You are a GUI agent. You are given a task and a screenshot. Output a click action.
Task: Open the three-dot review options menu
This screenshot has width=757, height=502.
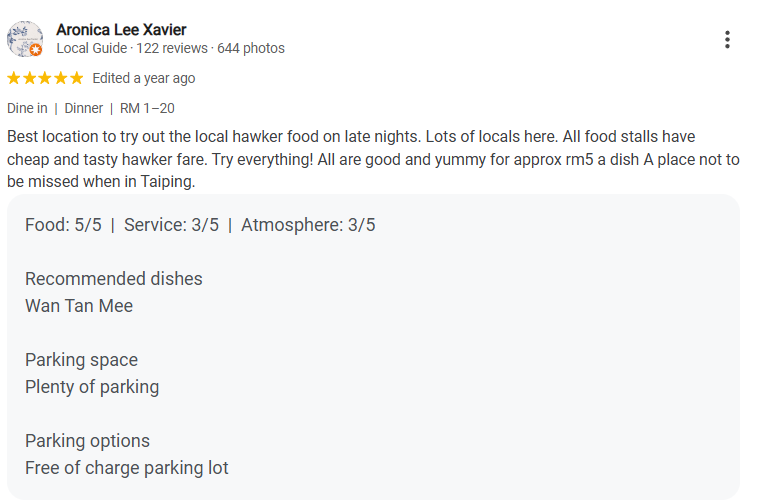pyautogui.click(x=727, y=40)
